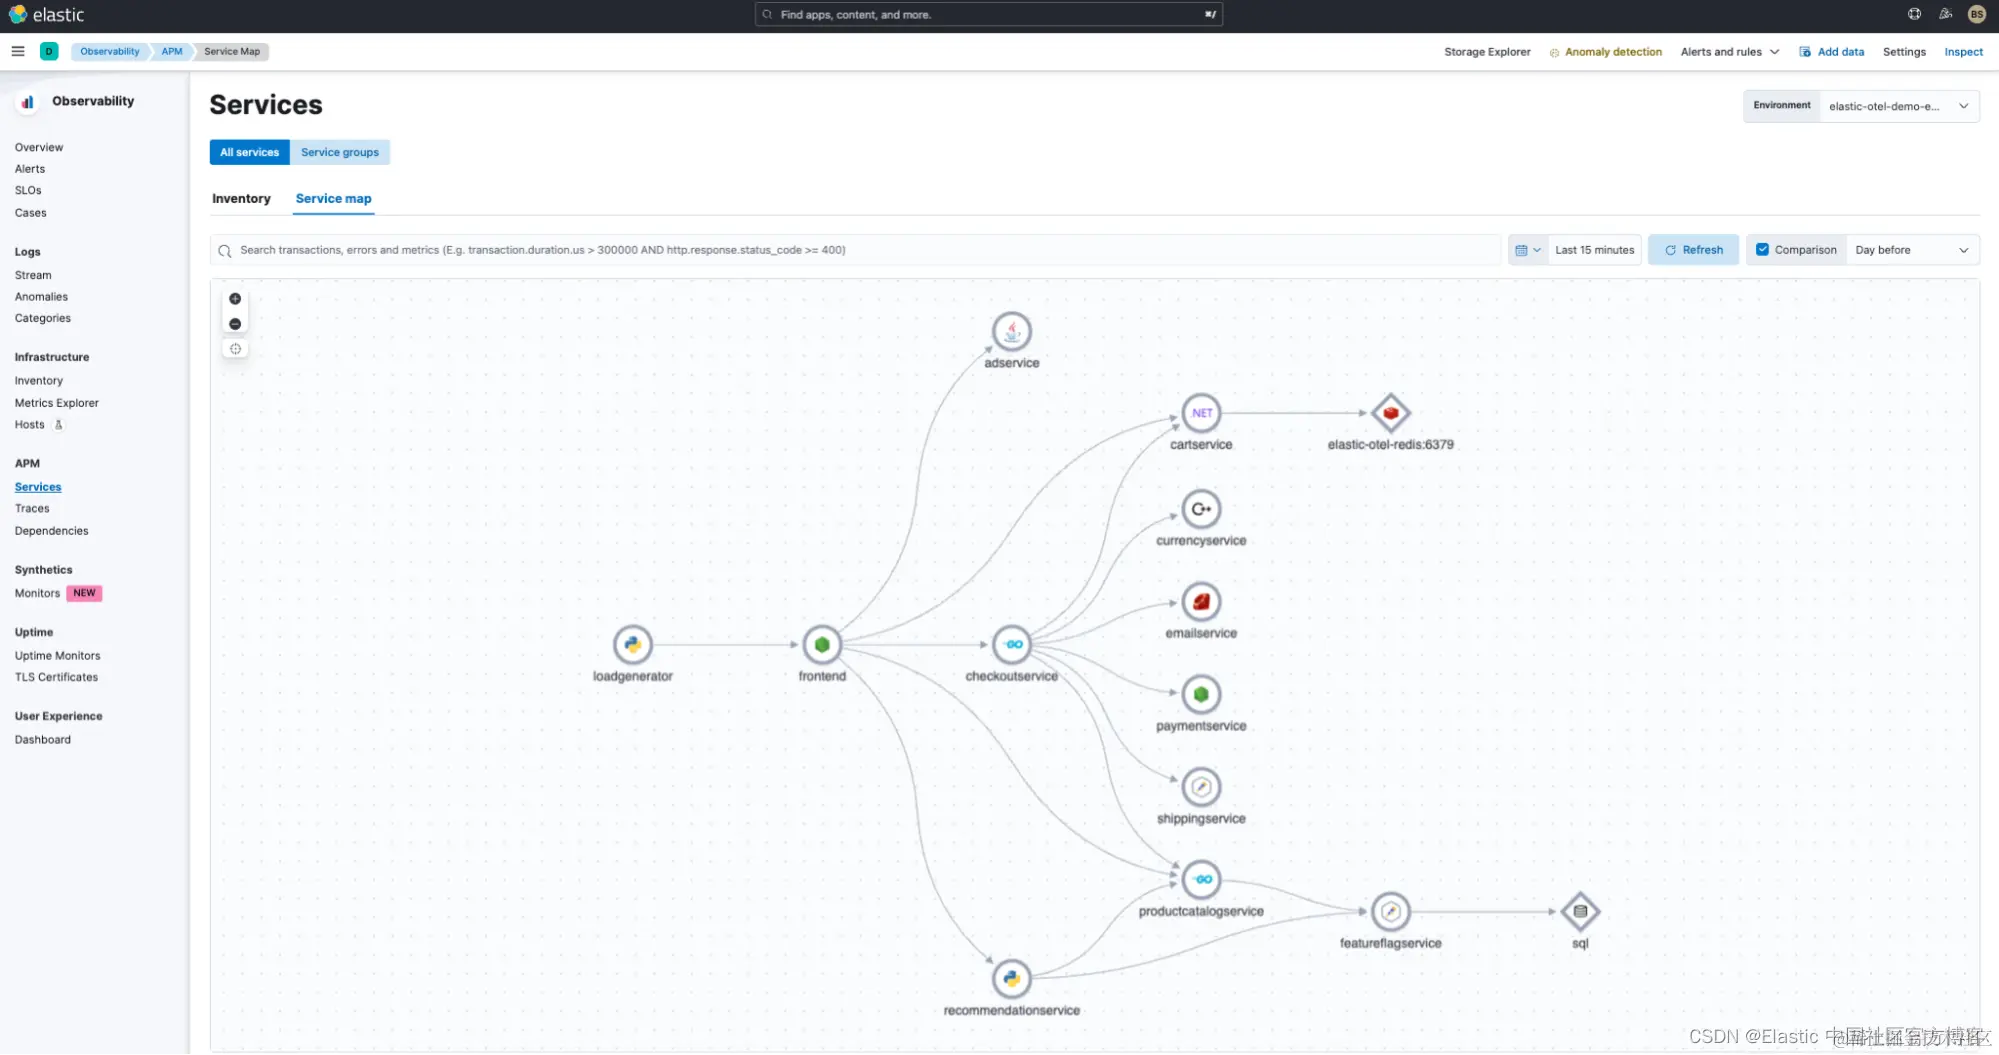This screenshot has height=1055, width=1999.
Task: Switch to the Inventory tab
Action: point(241,199)
